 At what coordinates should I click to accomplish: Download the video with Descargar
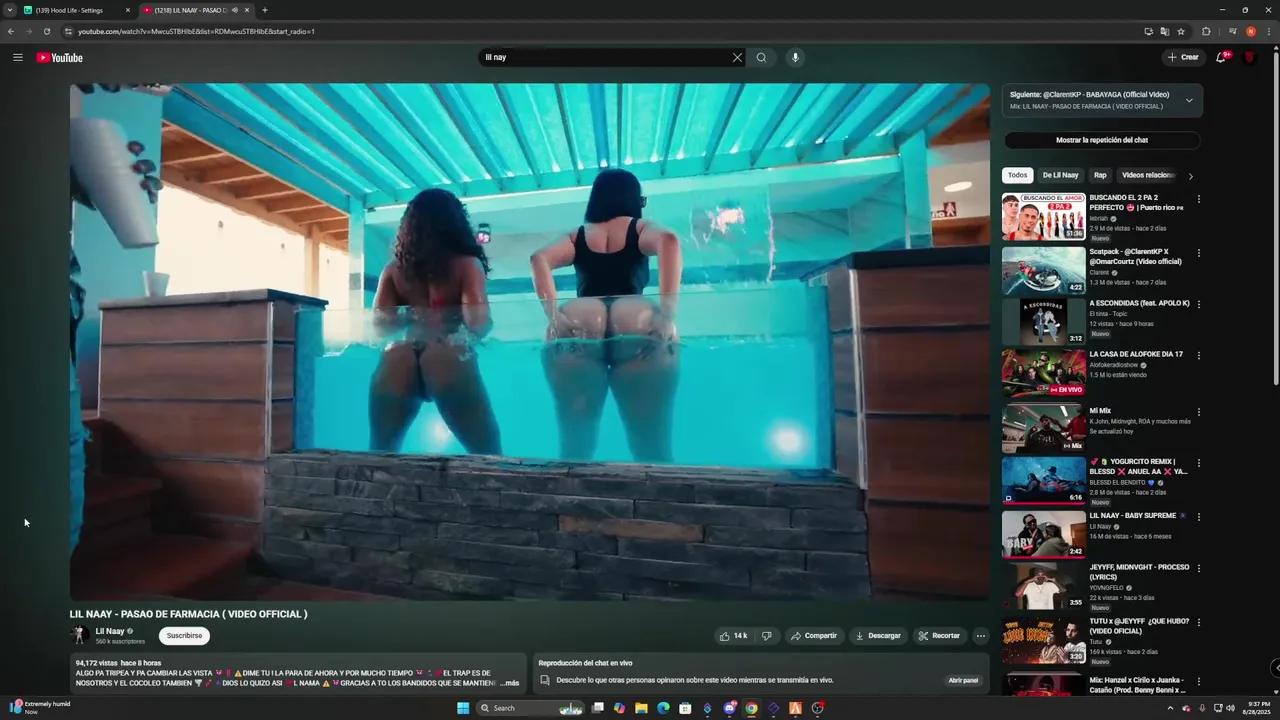tap(877, 635)
